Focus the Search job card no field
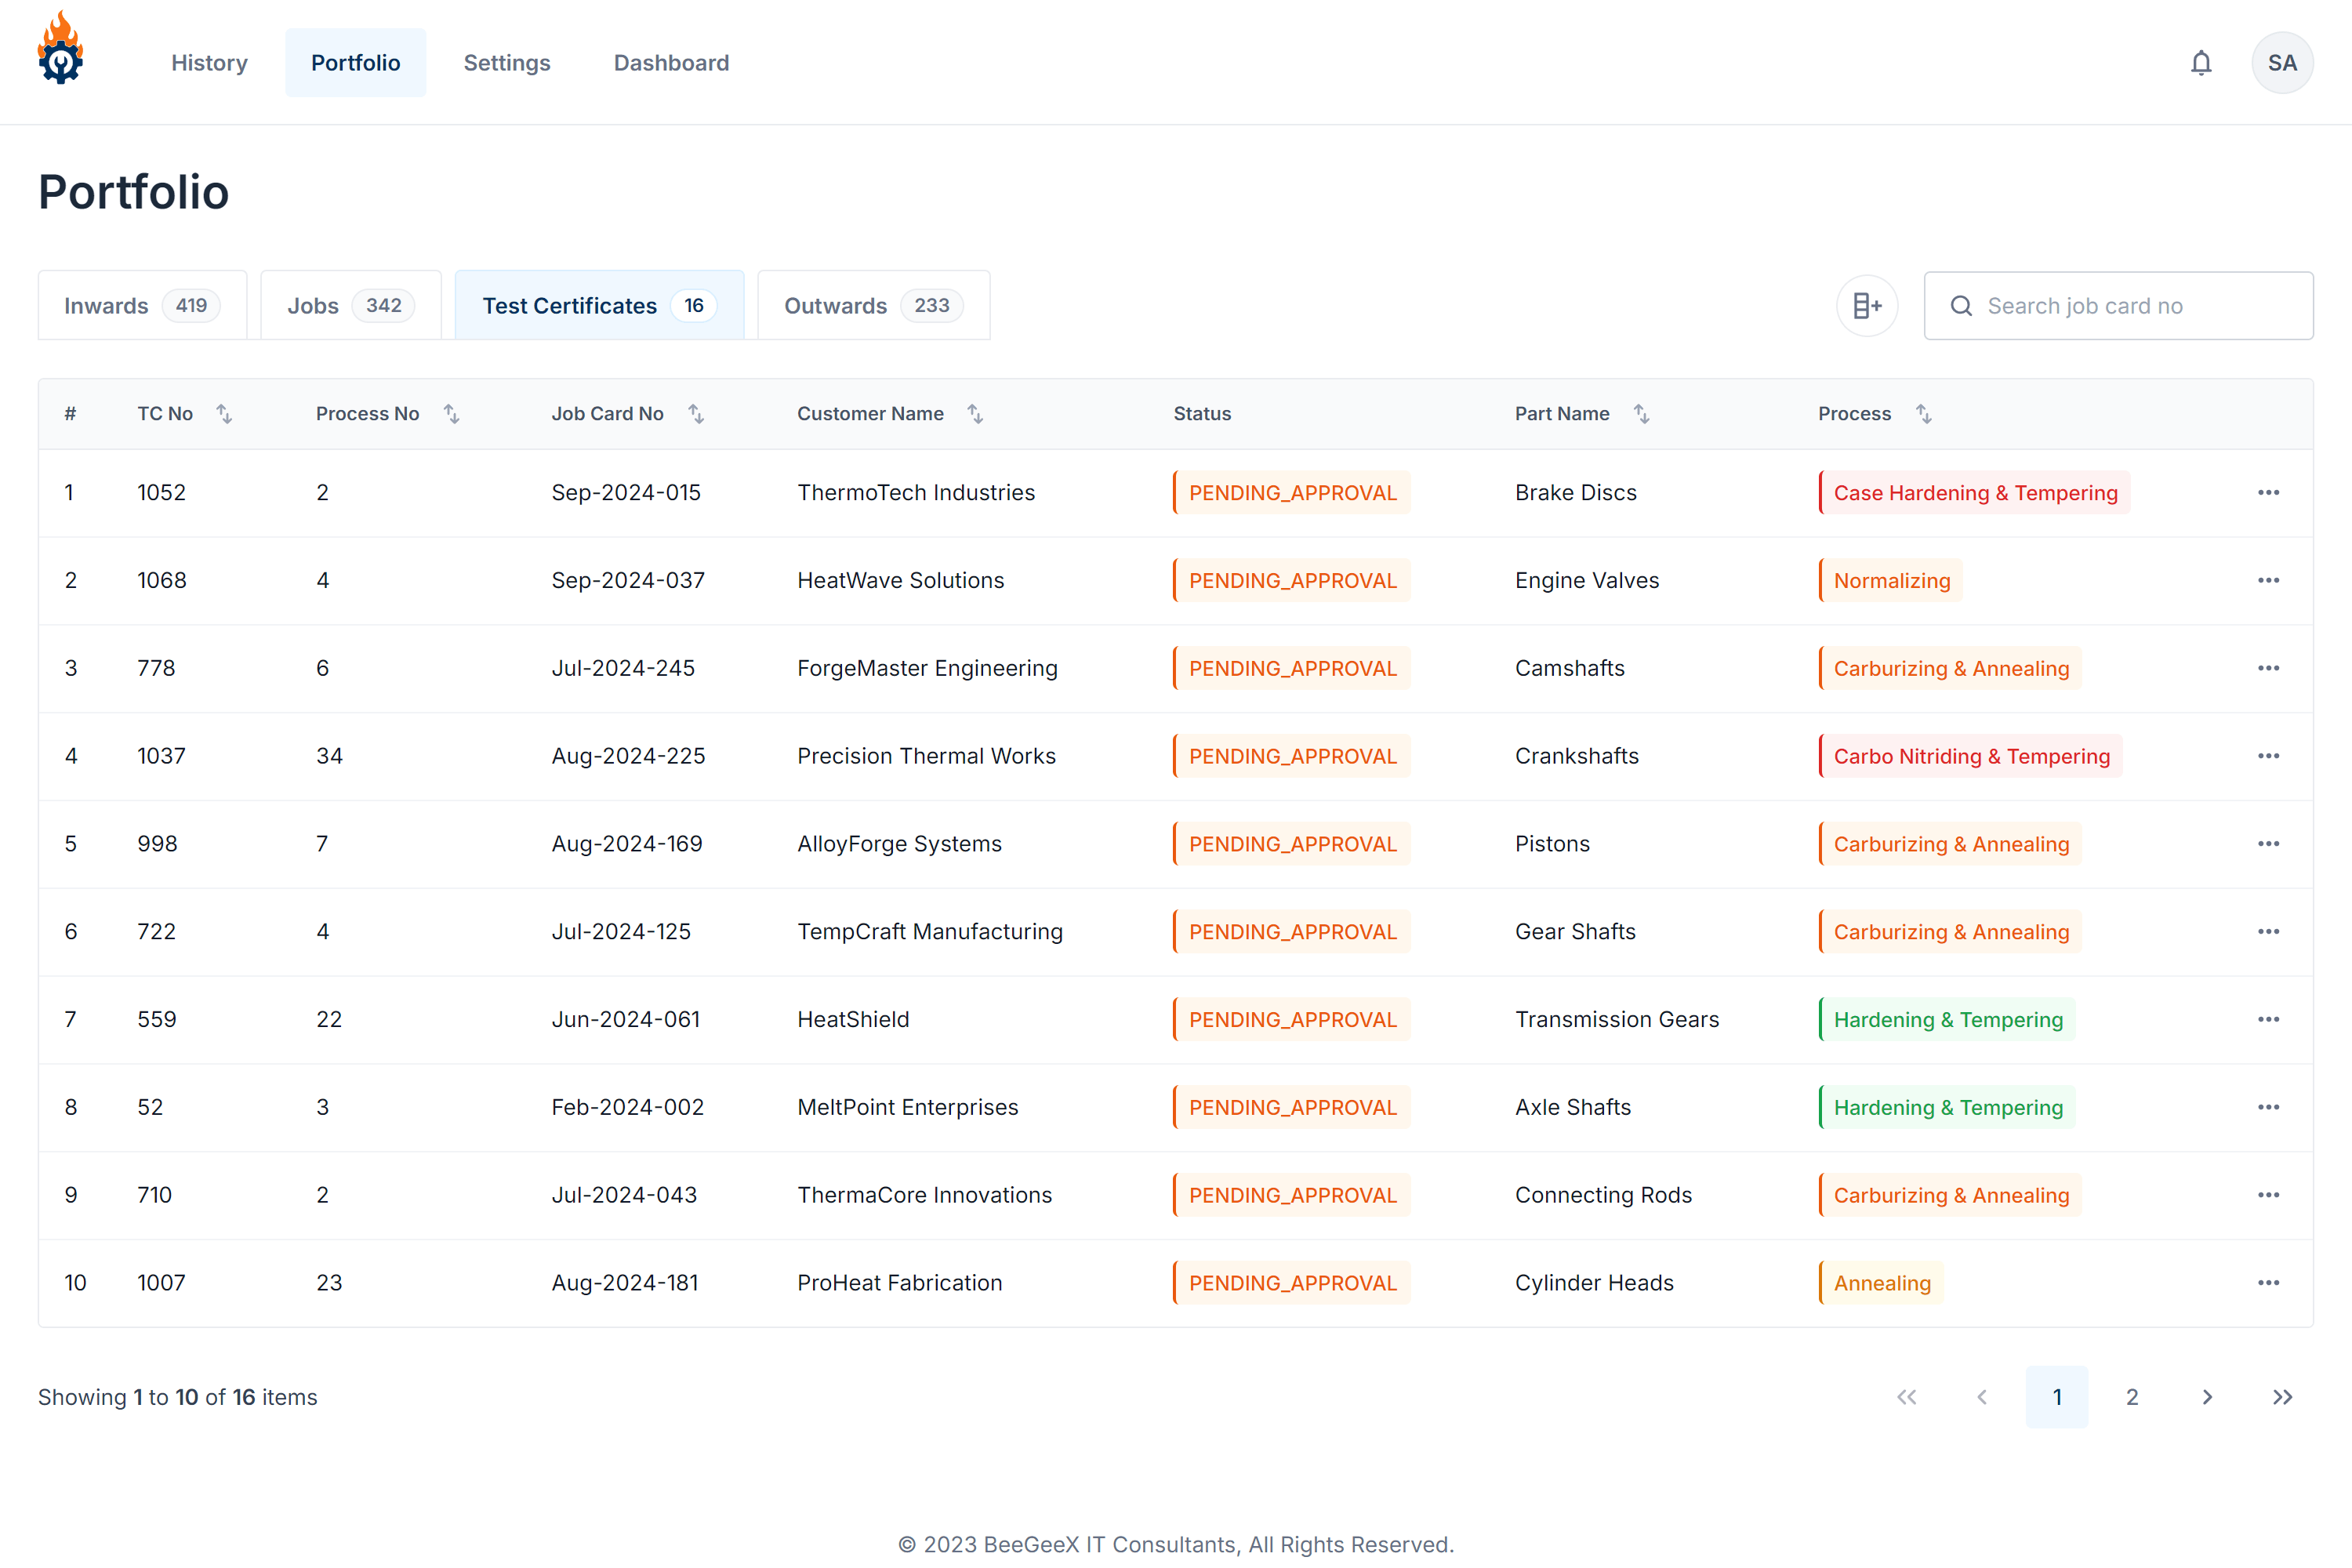 (x=2118, y=306)
